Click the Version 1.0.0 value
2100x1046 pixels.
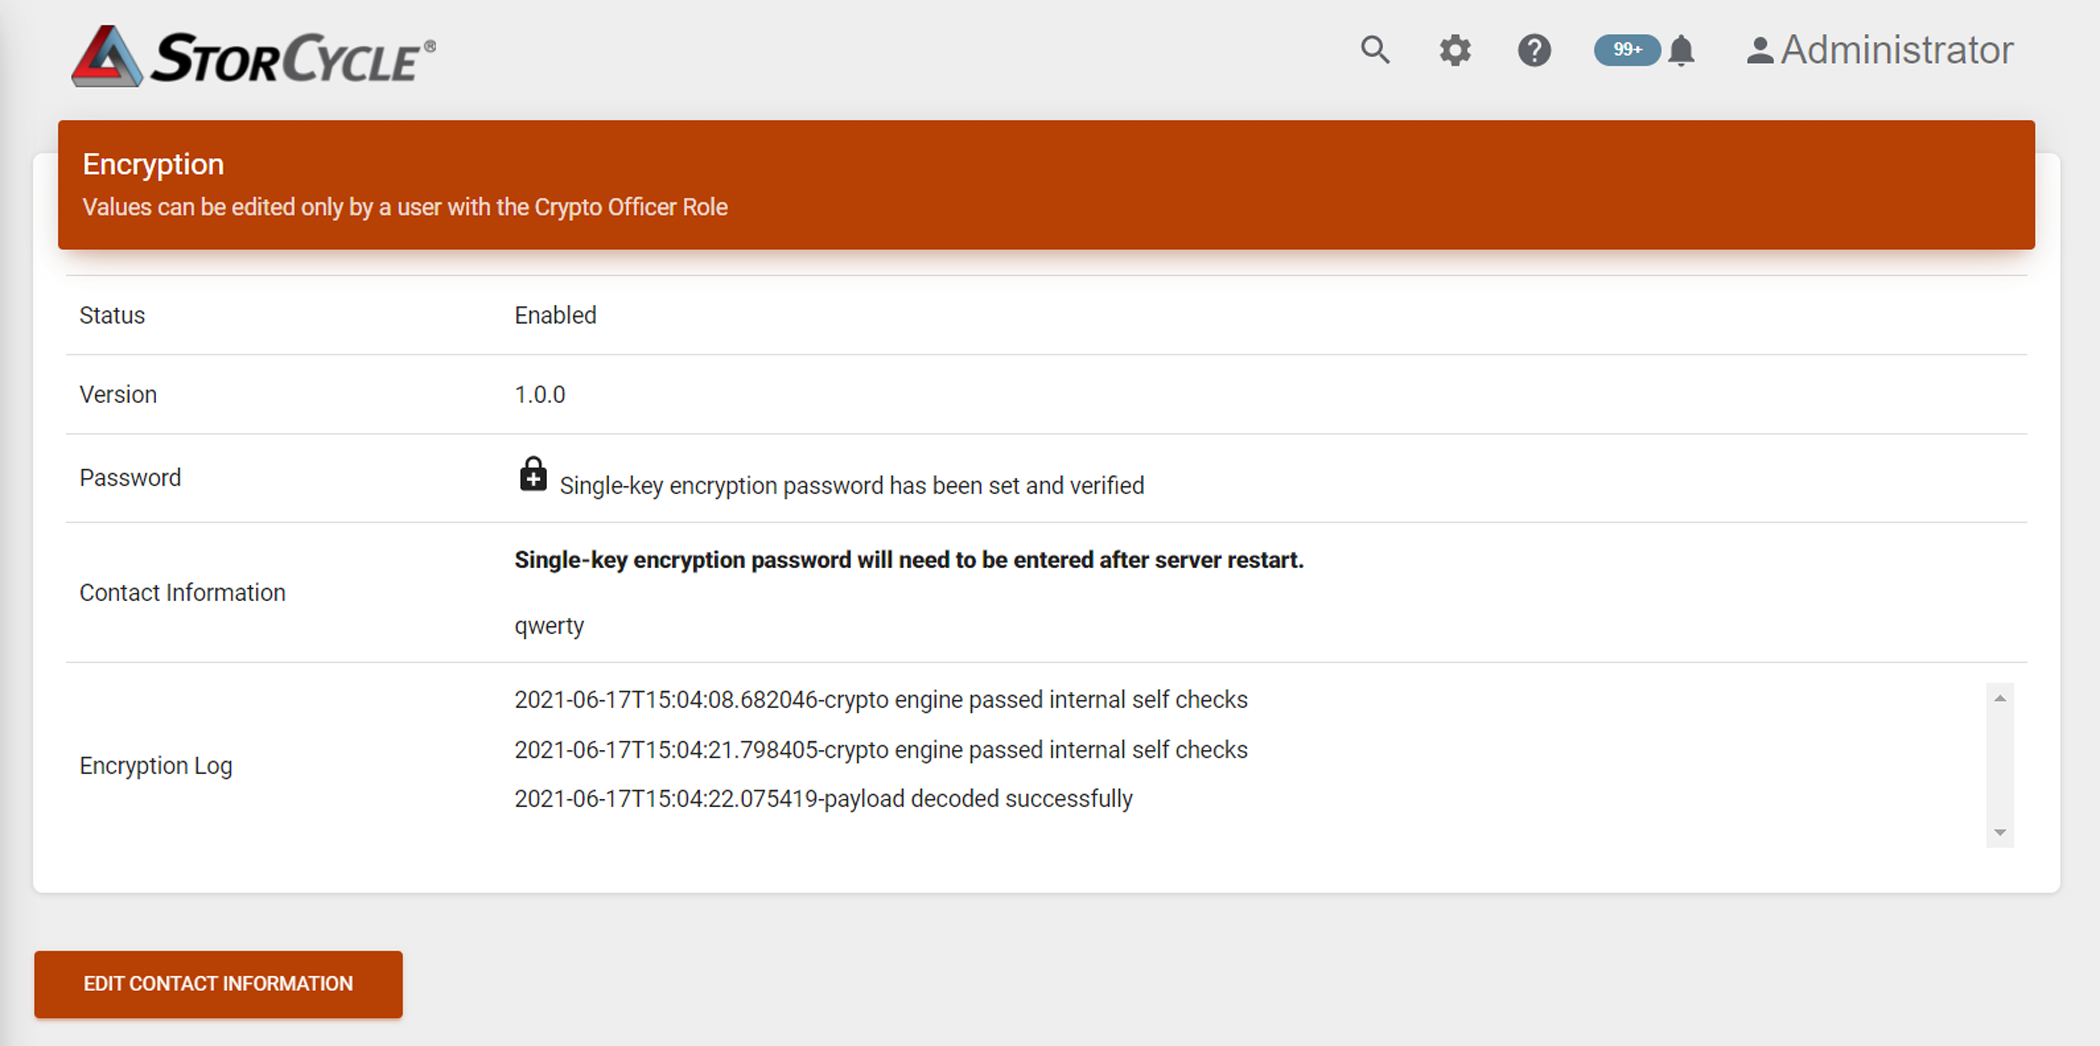click(x=539, y=394)
